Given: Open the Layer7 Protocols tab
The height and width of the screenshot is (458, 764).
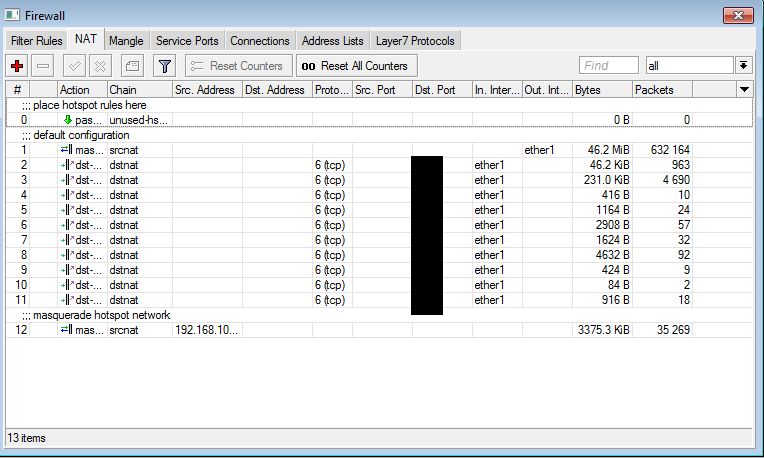Looking at the screenshot, I should pos(415,41).
